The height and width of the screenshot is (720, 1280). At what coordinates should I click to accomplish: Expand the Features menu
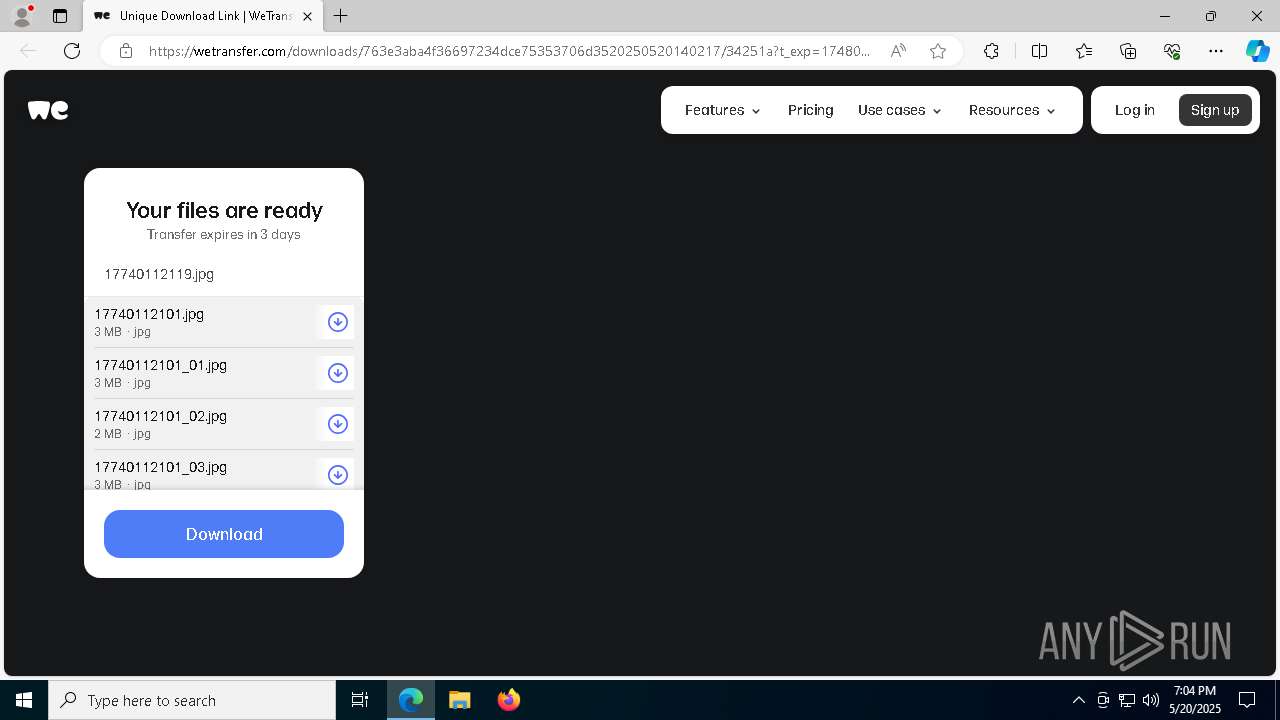[x=723, y=110]
